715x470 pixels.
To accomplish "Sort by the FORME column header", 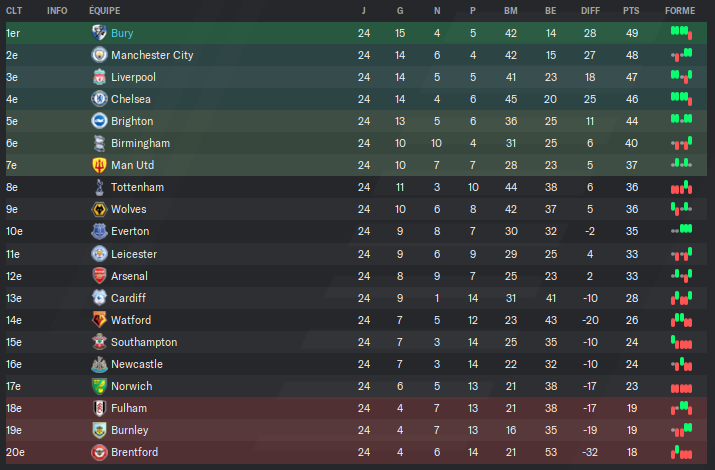I will pos(680,10).
